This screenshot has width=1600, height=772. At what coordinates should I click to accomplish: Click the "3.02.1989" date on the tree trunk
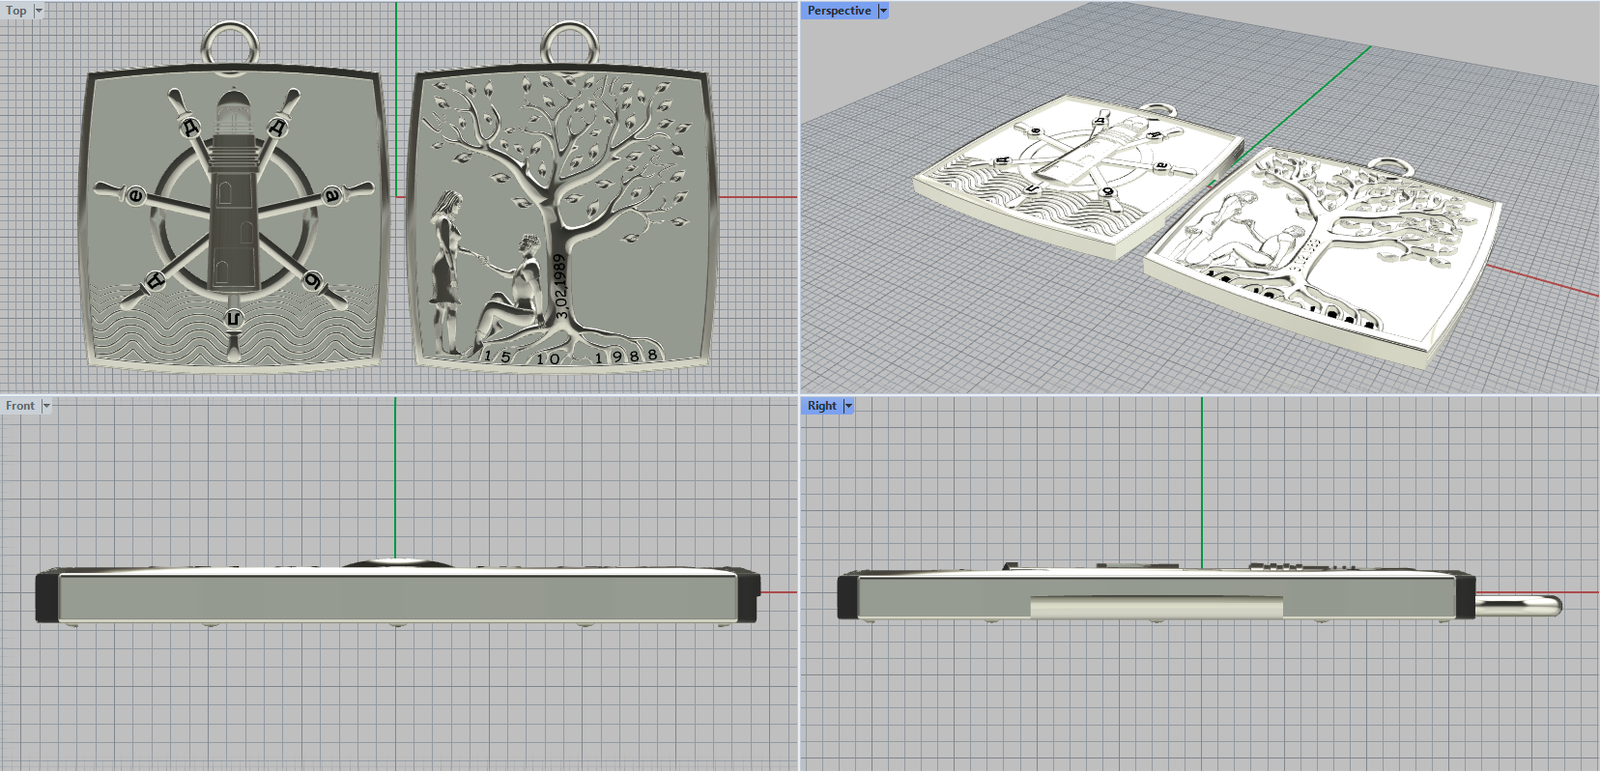click(561, 286)
